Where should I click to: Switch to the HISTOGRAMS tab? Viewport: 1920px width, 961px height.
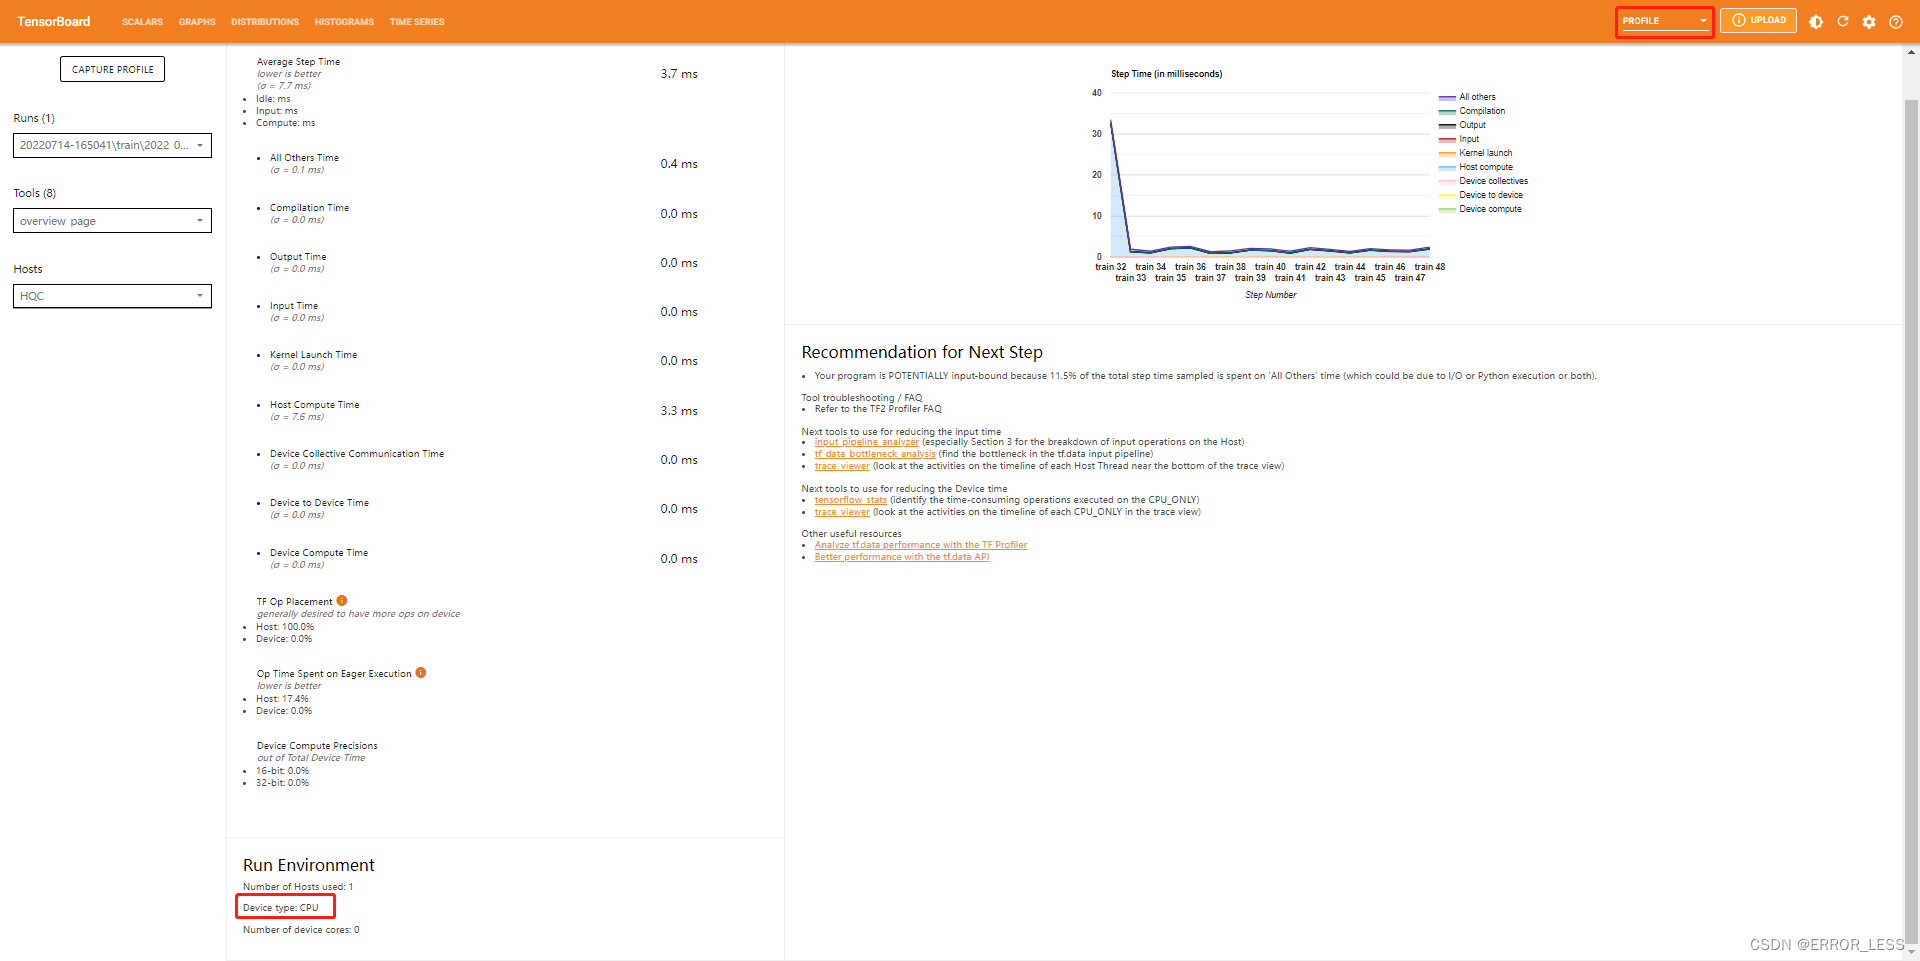[344, 22]
